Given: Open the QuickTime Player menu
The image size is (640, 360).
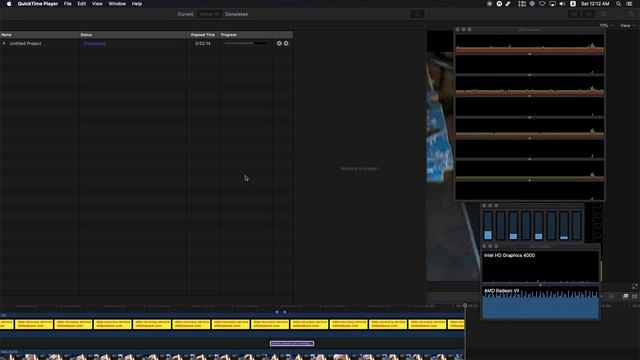Looking at the screenshot, I should point(38,4).
